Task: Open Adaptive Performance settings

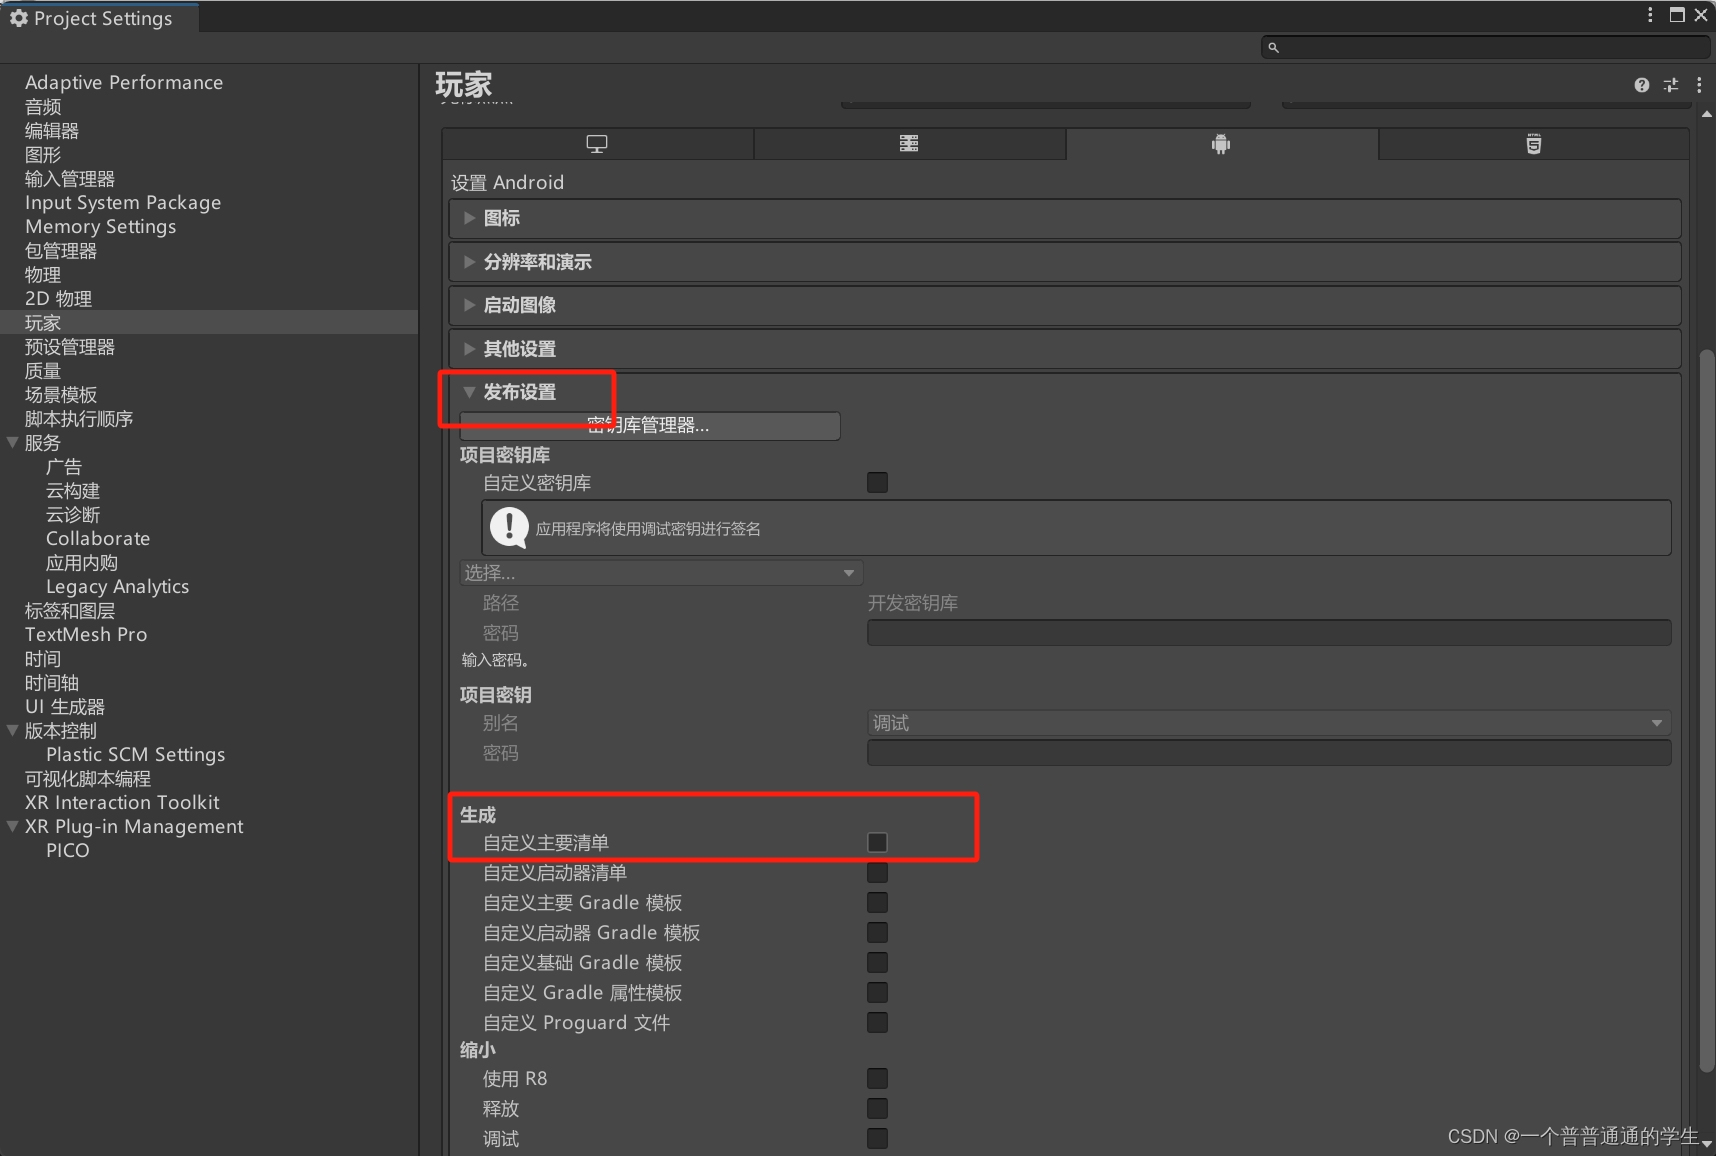Action: pyautogui.click(x=124, y=82)
